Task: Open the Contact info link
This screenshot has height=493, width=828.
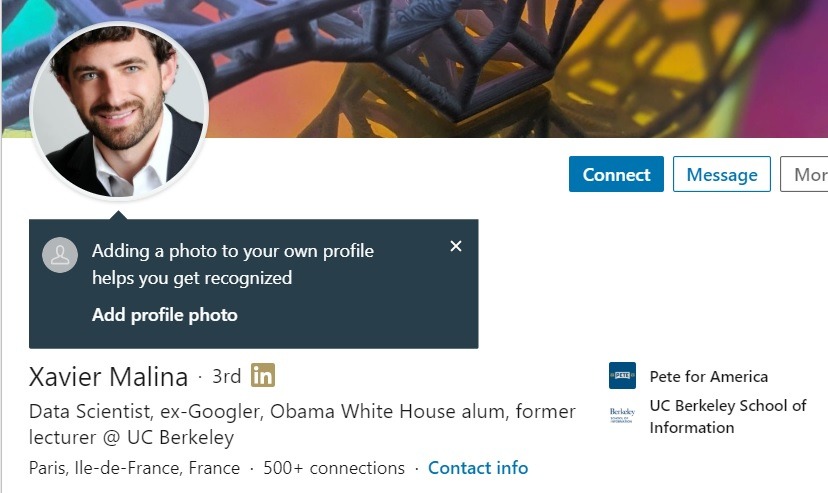Action: (478, 468)
